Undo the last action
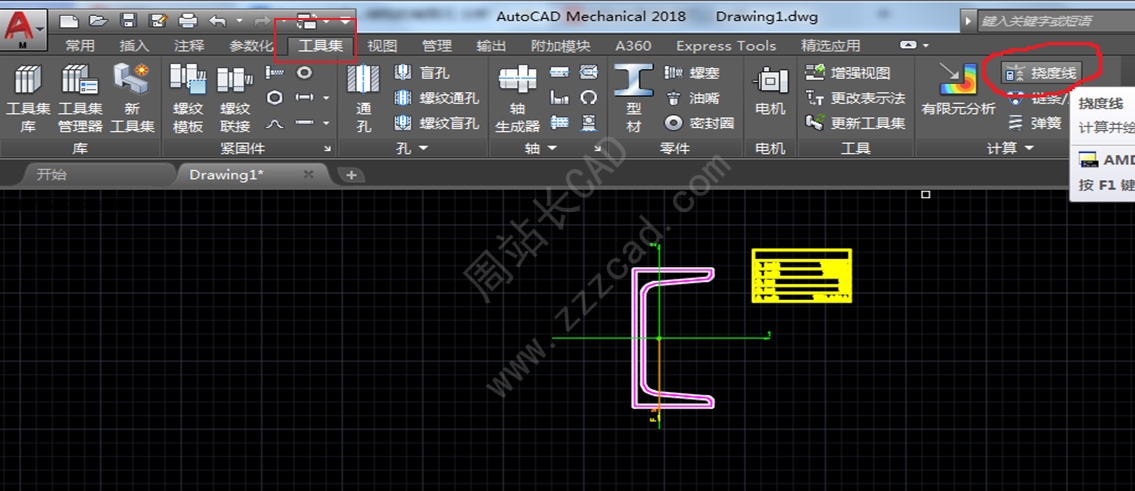 pos(217,20)
